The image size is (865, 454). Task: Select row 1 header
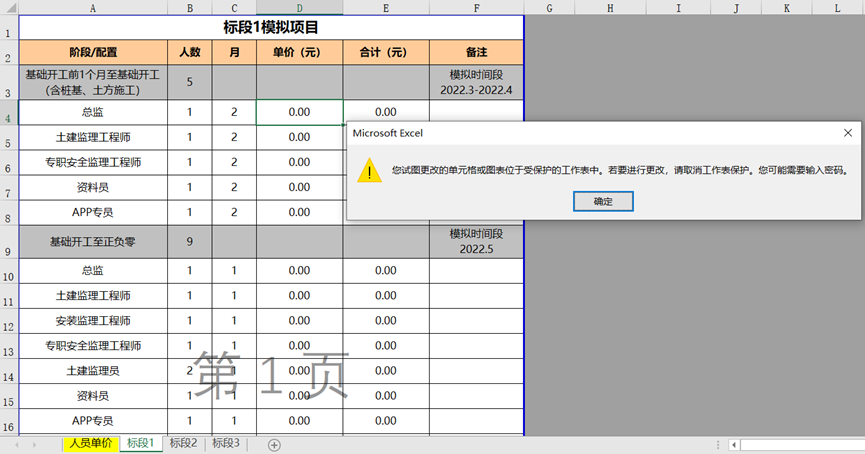pos(9,28)
